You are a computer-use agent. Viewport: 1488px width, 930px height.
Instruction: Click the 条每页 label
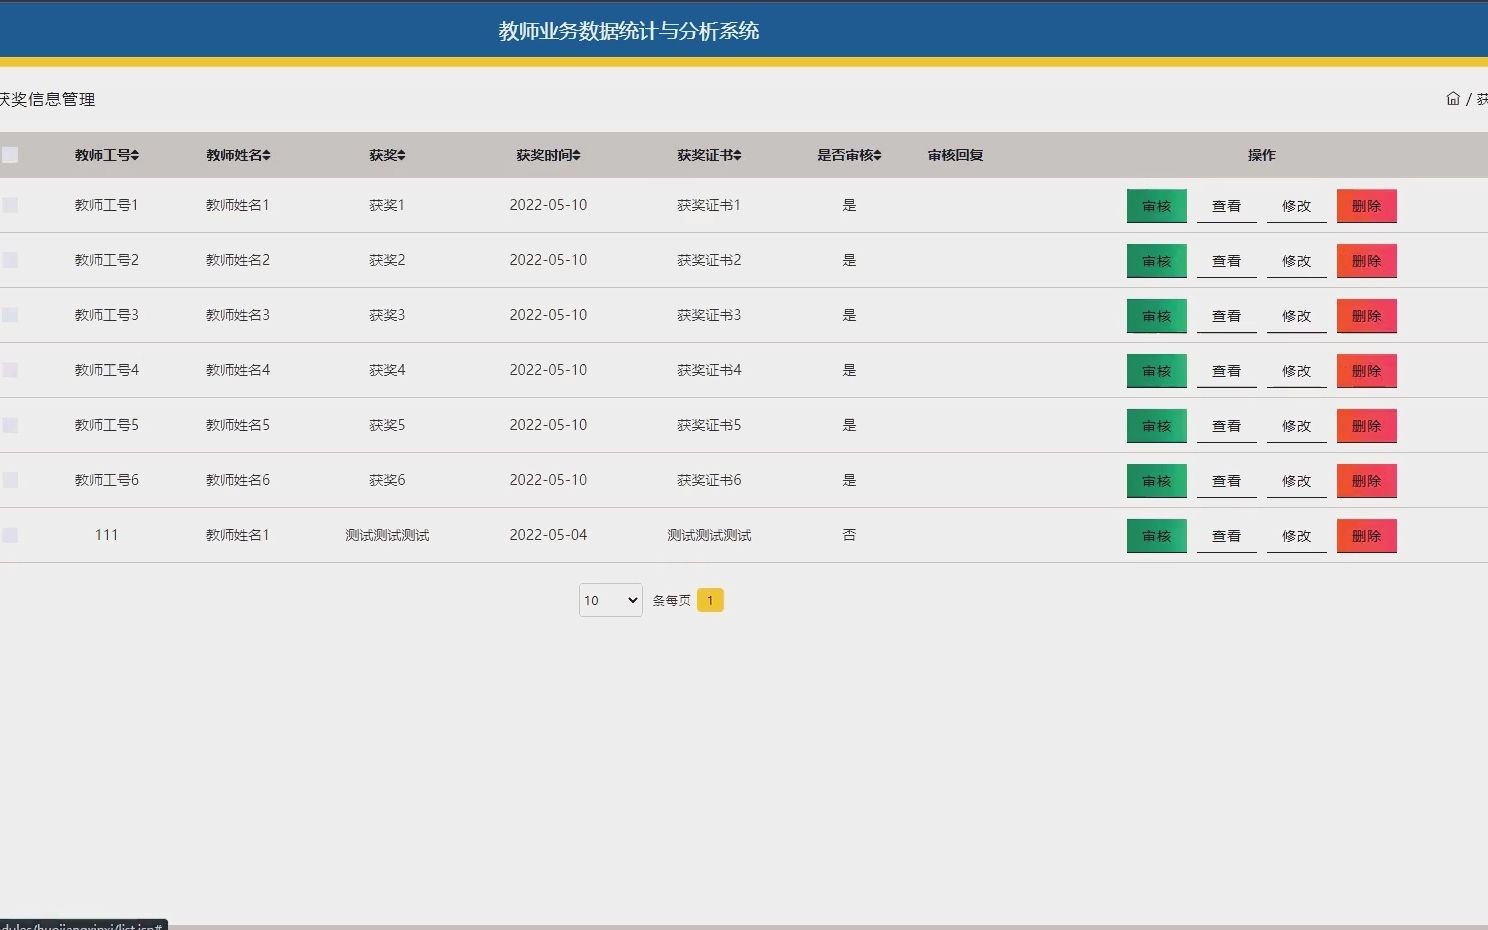coord(671,600)
